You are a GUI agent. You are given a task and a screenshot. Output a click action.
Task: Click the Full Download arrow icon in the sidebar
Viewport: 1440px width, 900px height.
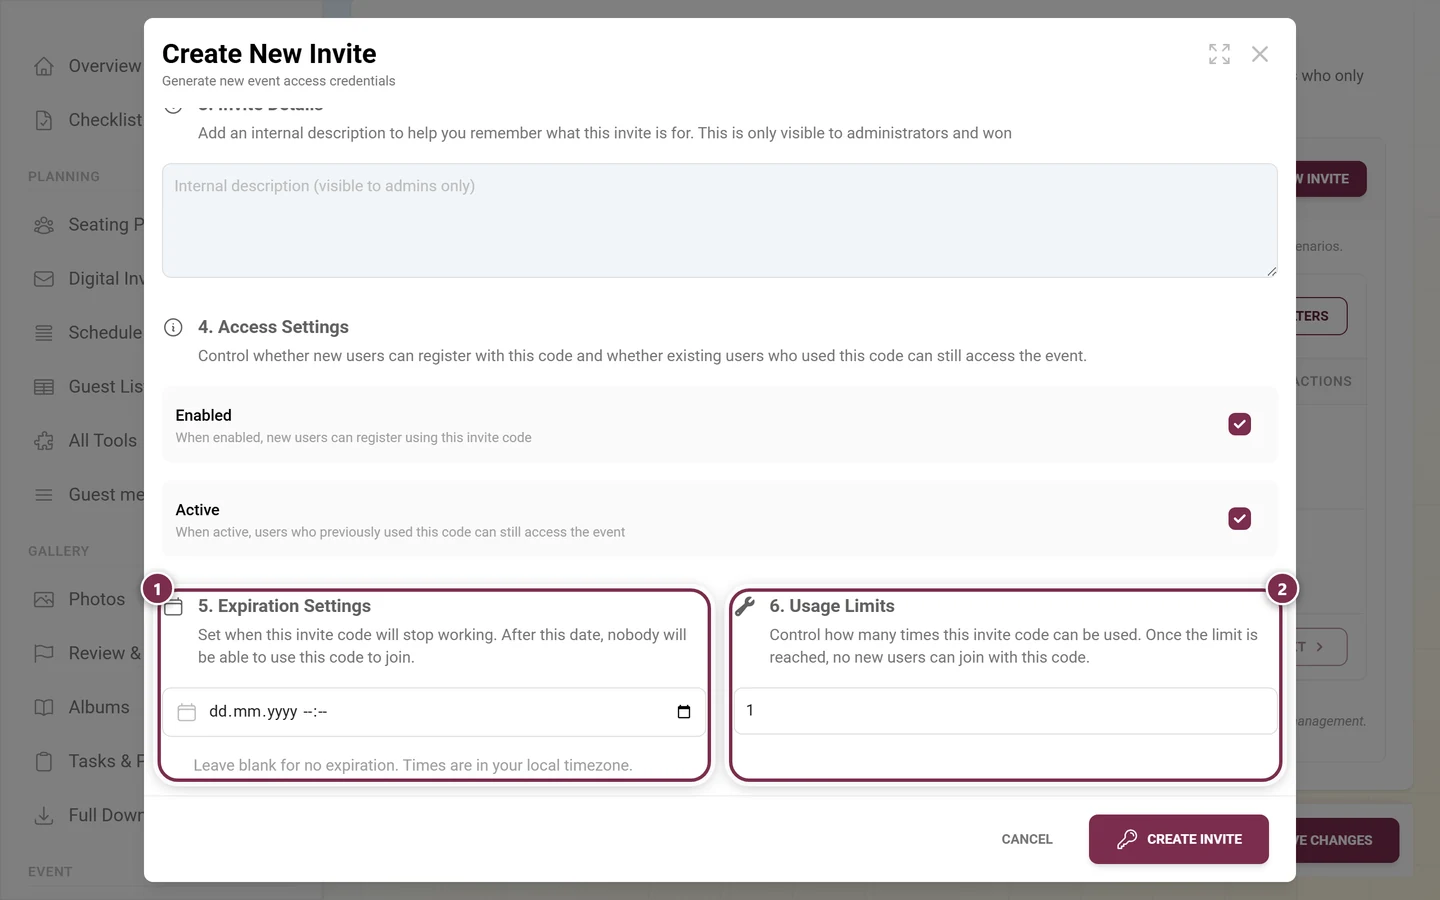pos(44,815)
